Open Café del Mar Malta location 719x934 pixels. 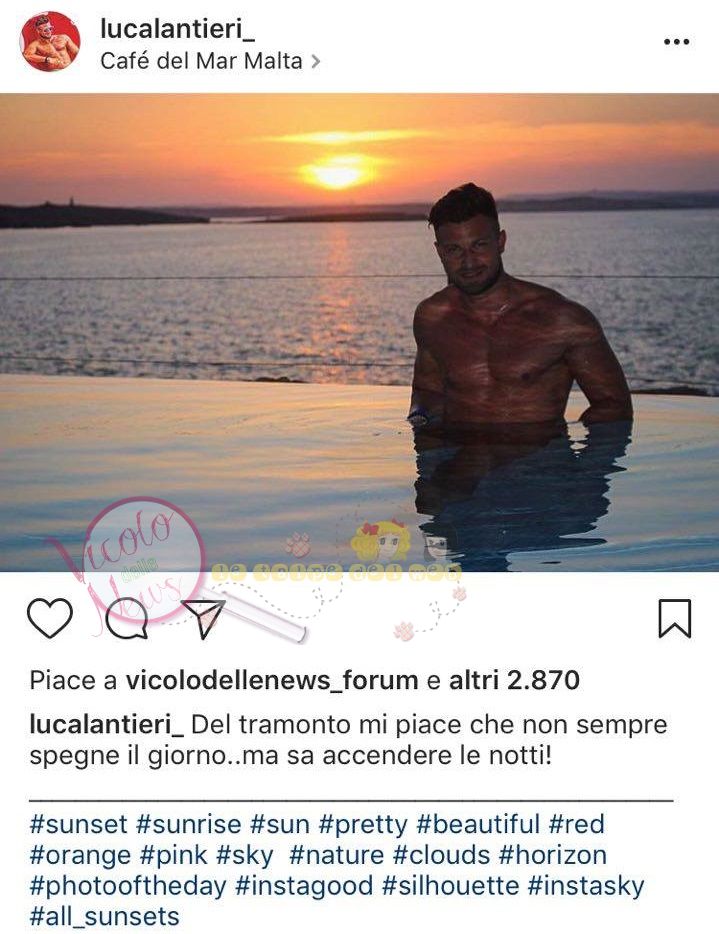click(x=201, y=61)
